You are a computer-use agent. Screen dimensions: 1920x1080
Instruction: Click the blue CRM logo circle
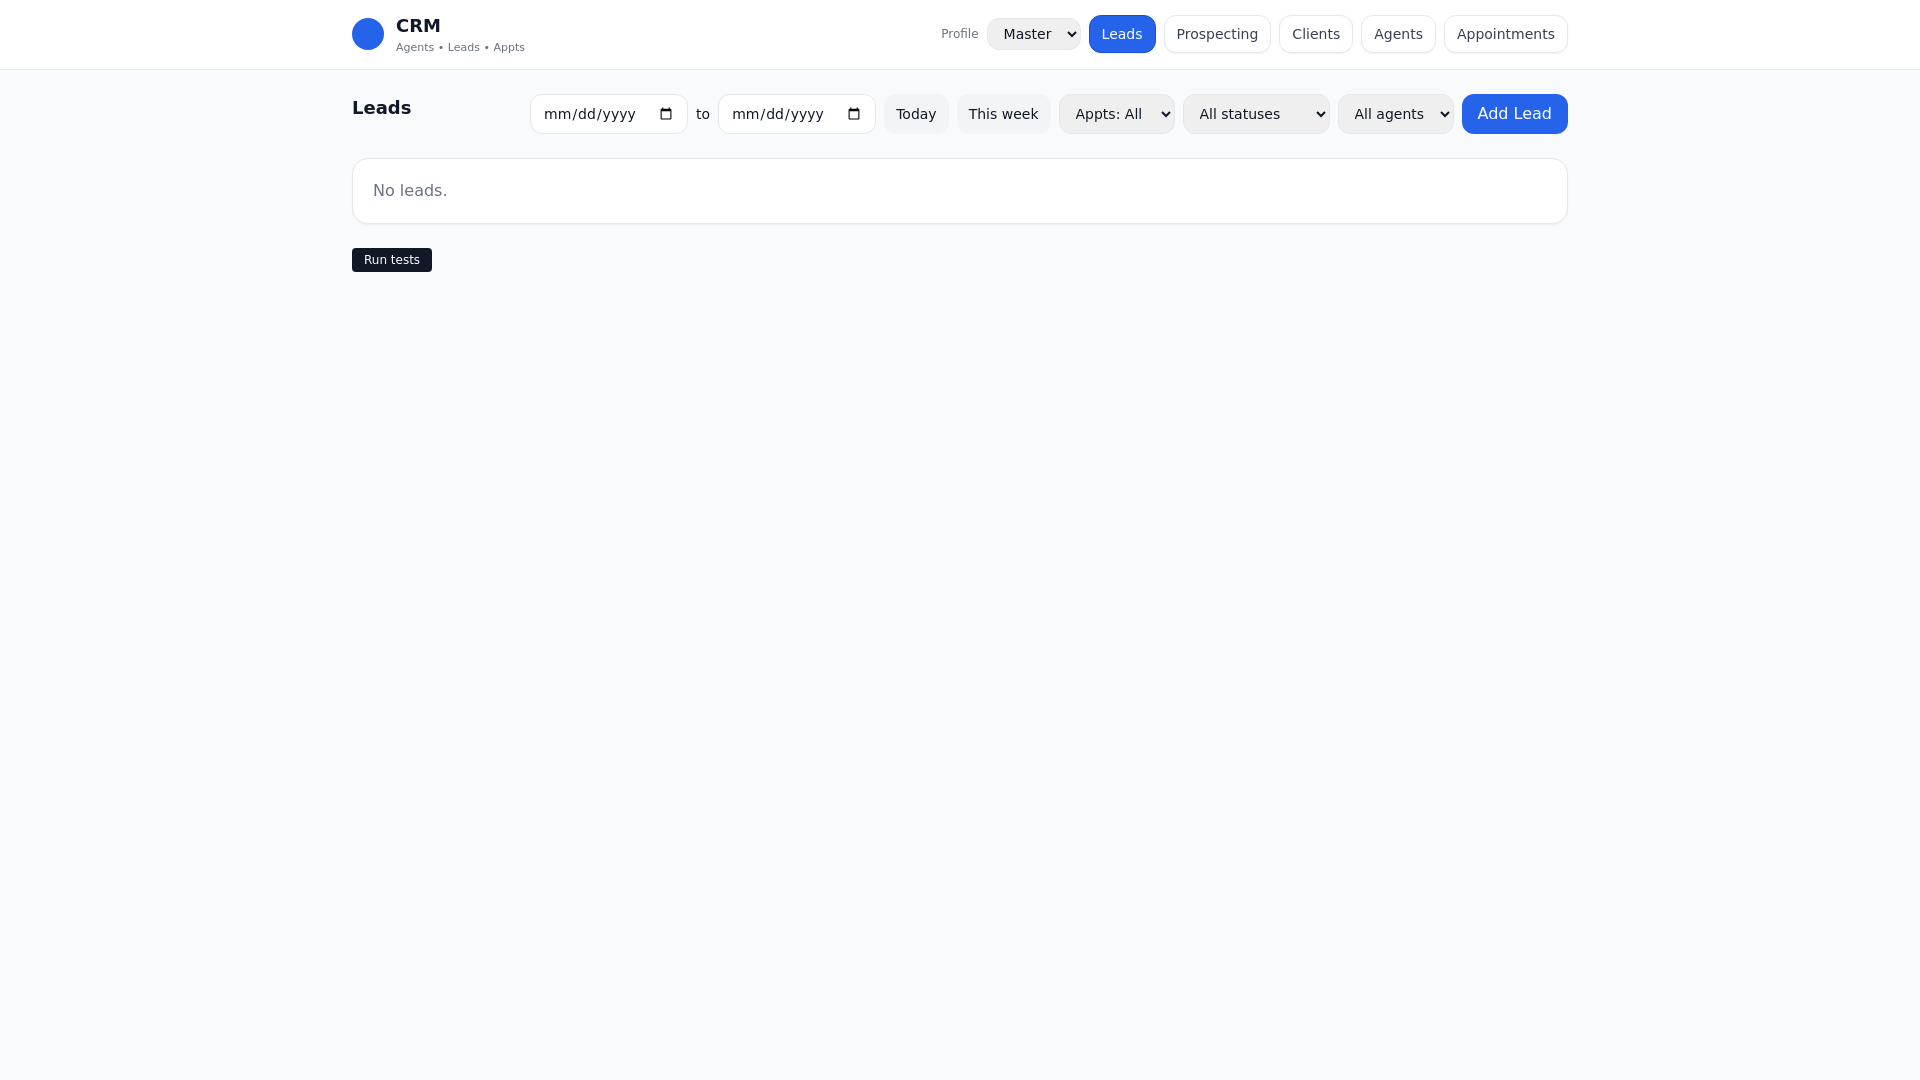368,34
